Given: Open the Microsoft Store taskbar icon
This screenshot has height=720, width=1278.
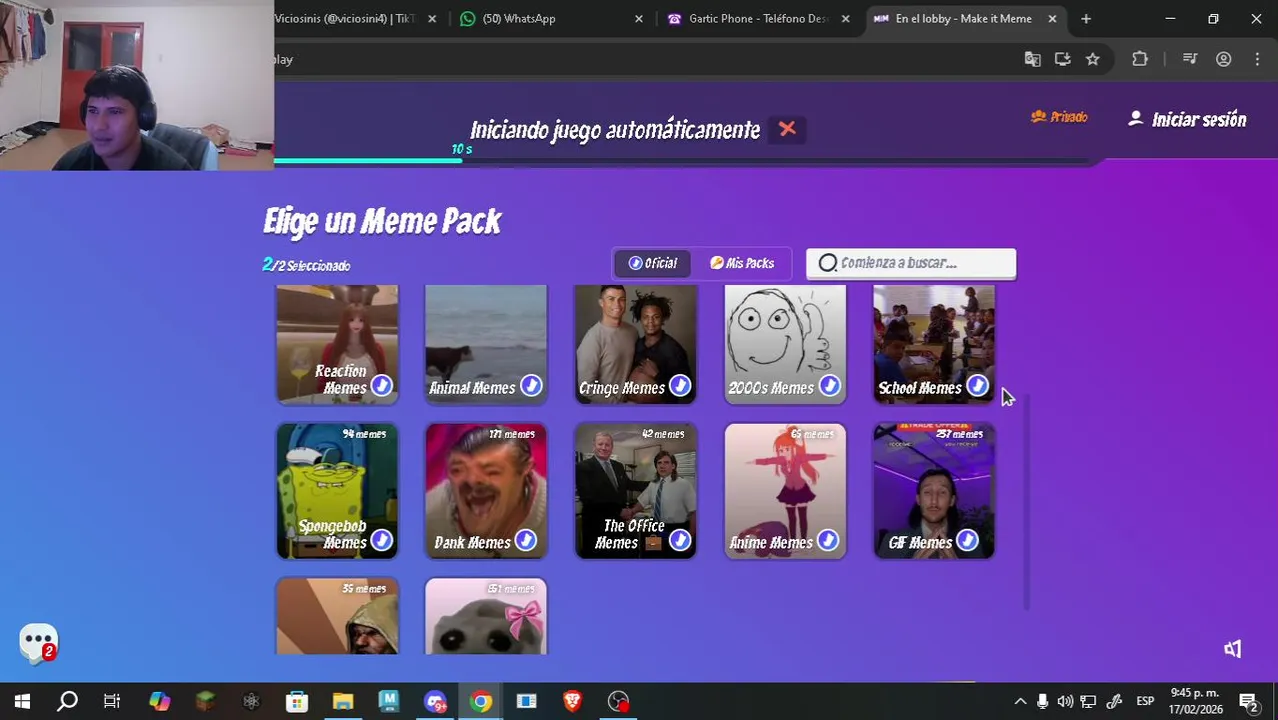Looking at the screenshot, I should [297, 701].
